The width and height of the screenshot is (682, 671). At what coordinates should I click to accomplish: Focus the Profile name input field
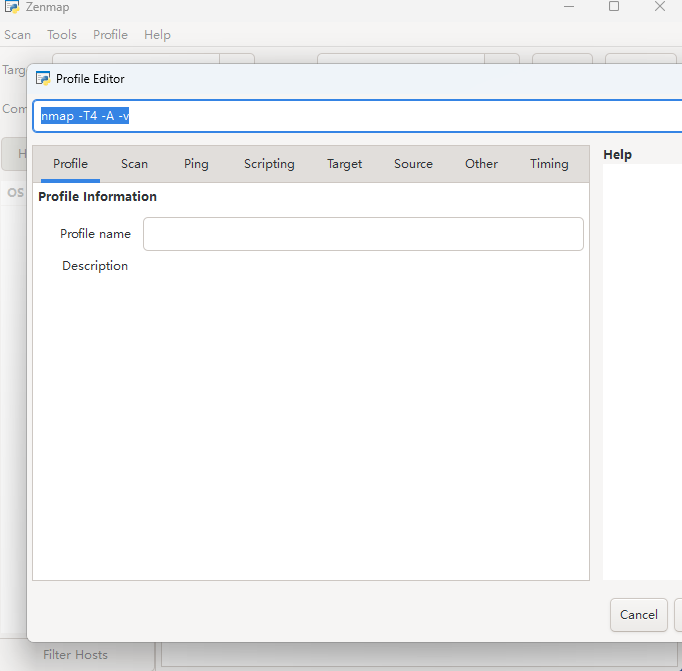(363, 234)
